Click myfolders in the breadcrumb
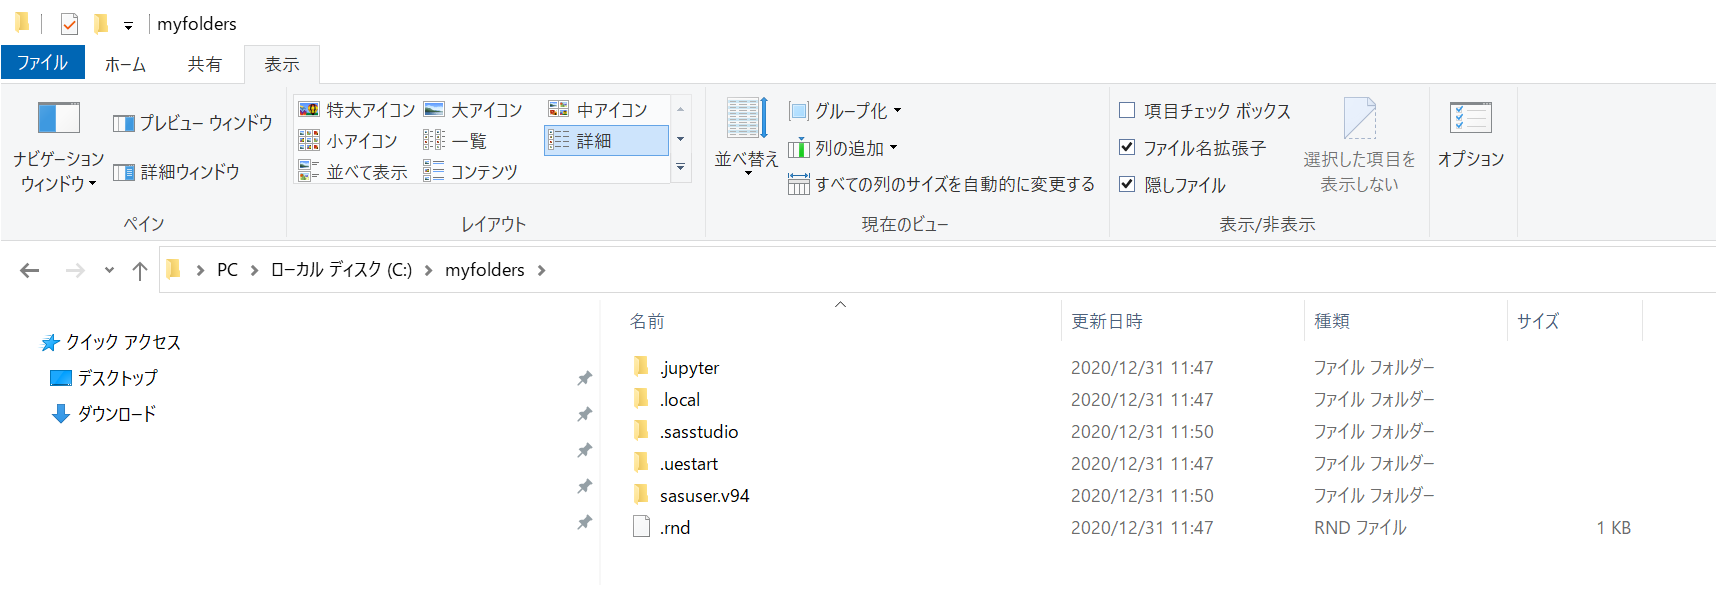This screenshot has width=1716, height=589. (485, 270)
